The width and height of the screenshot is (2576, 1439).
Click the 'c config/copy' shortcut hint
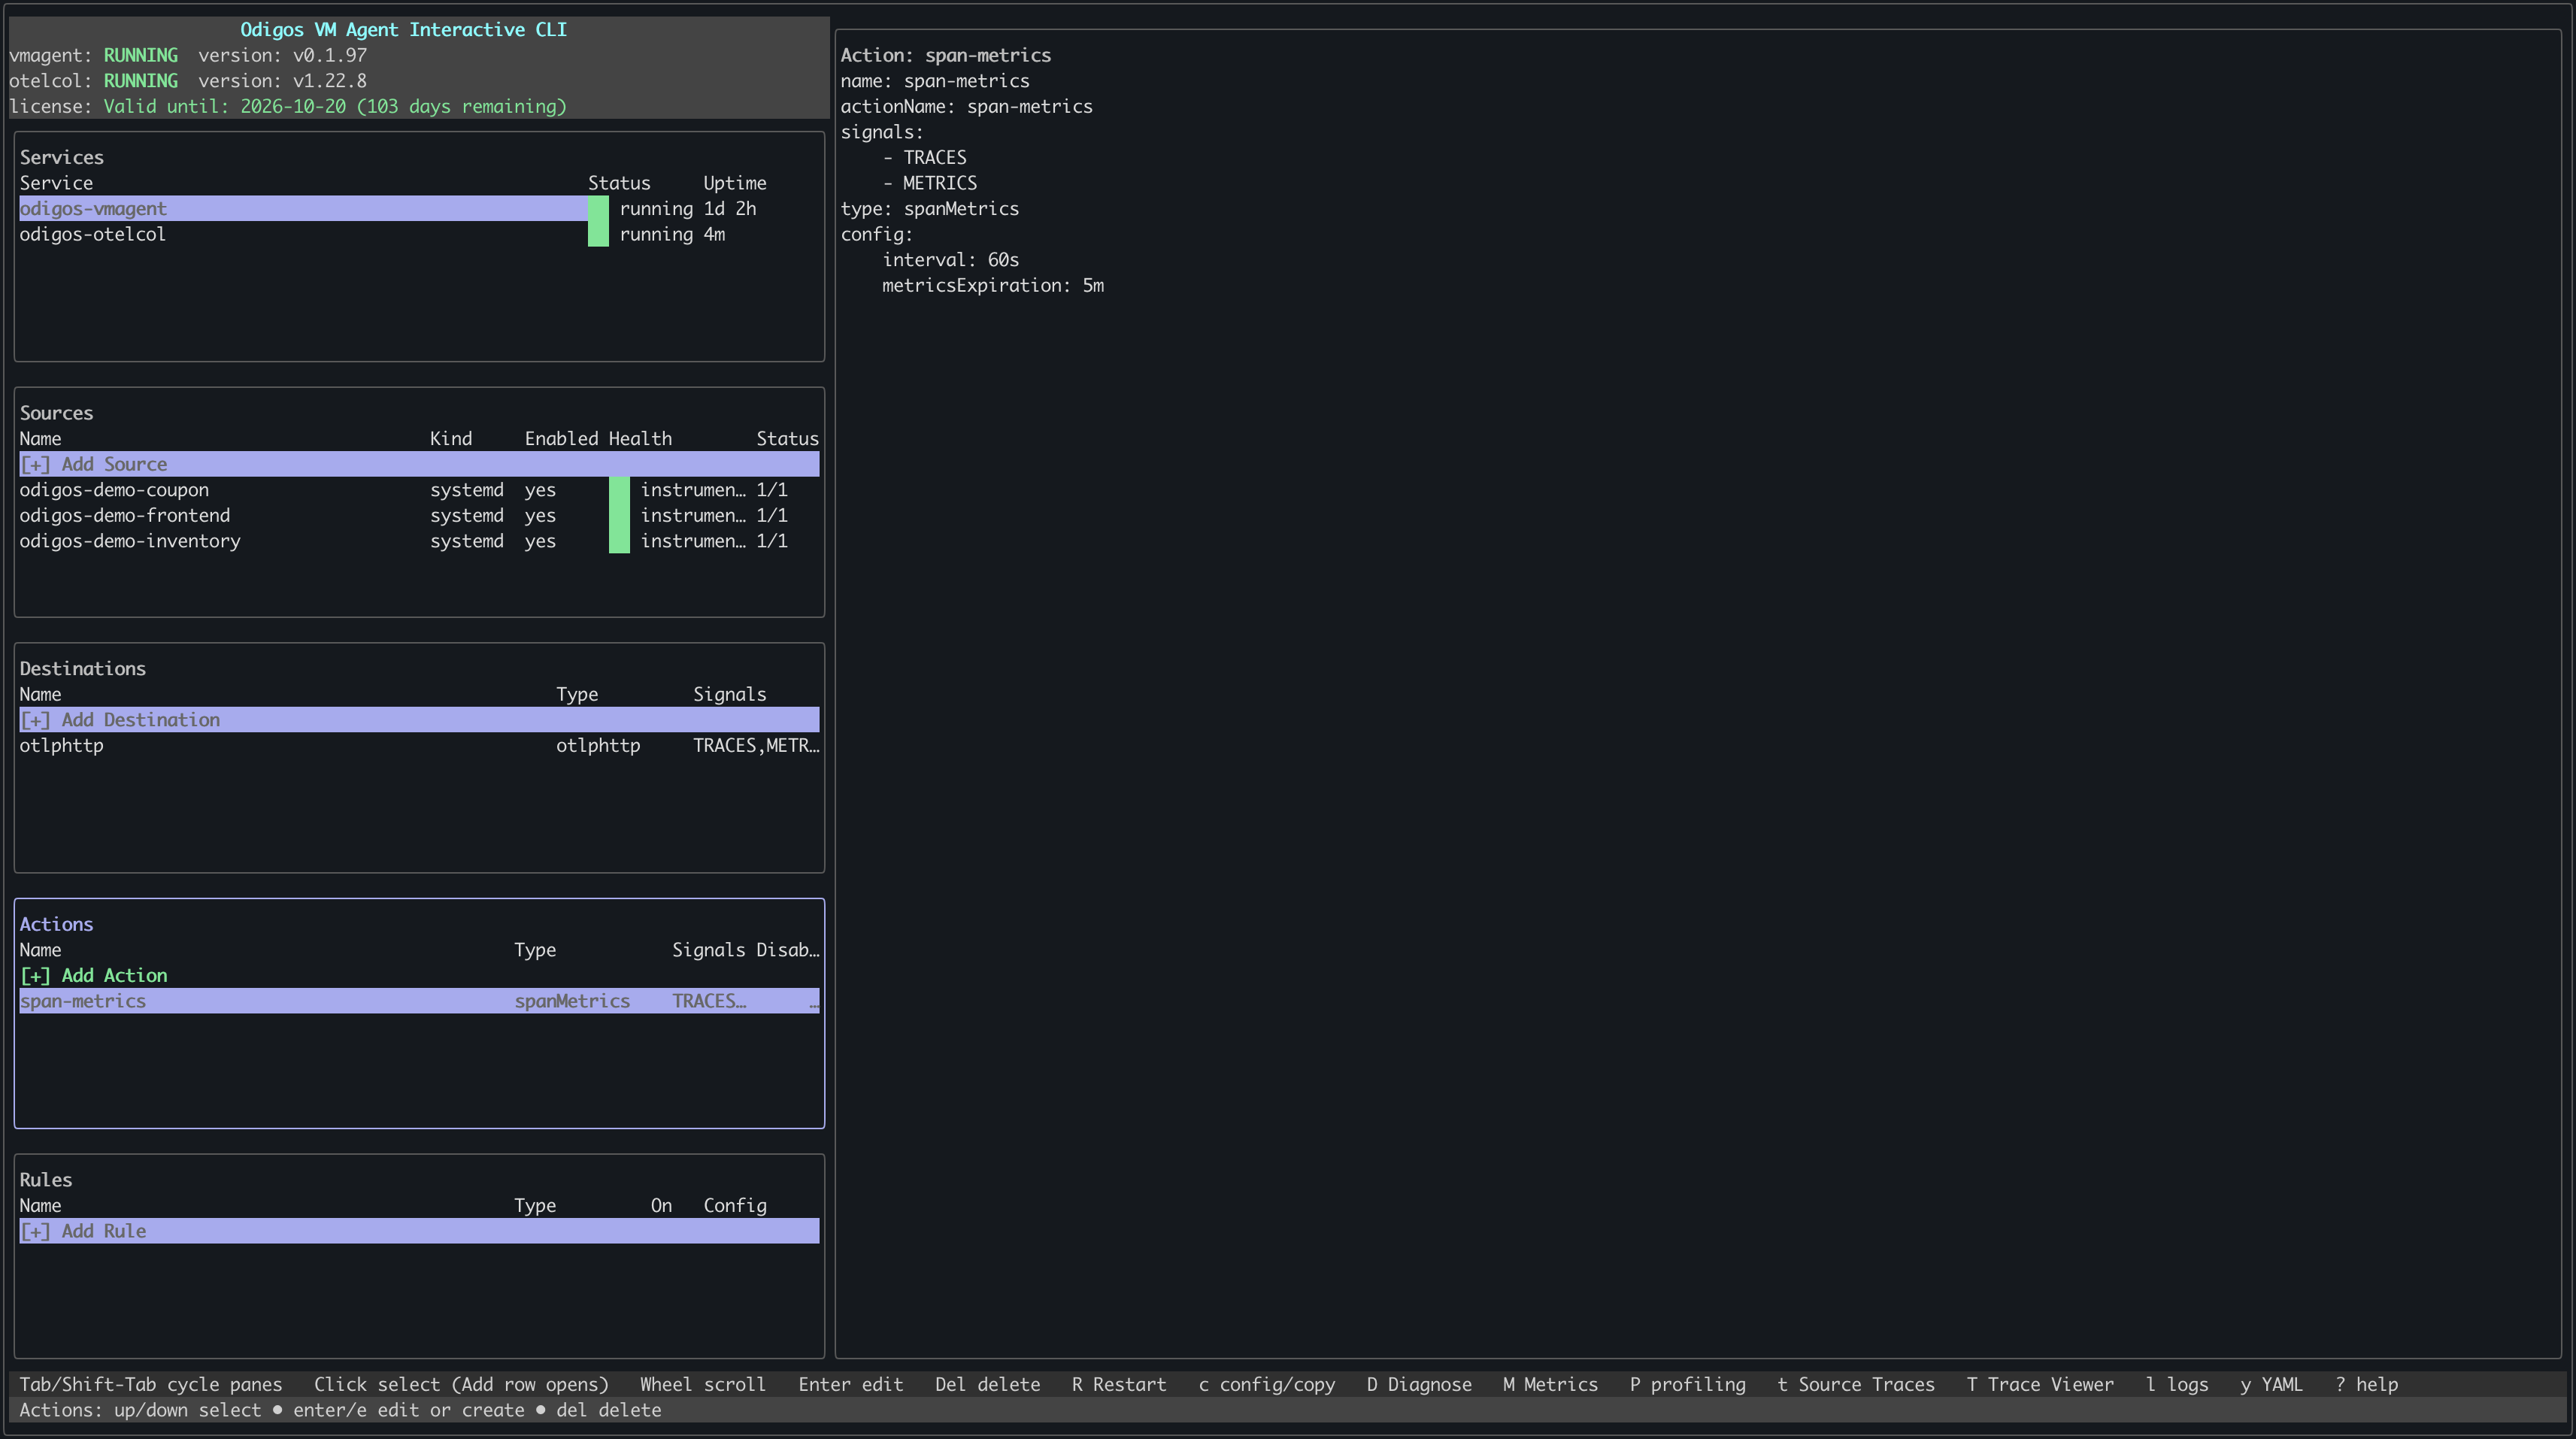tap(1266, 1385)
